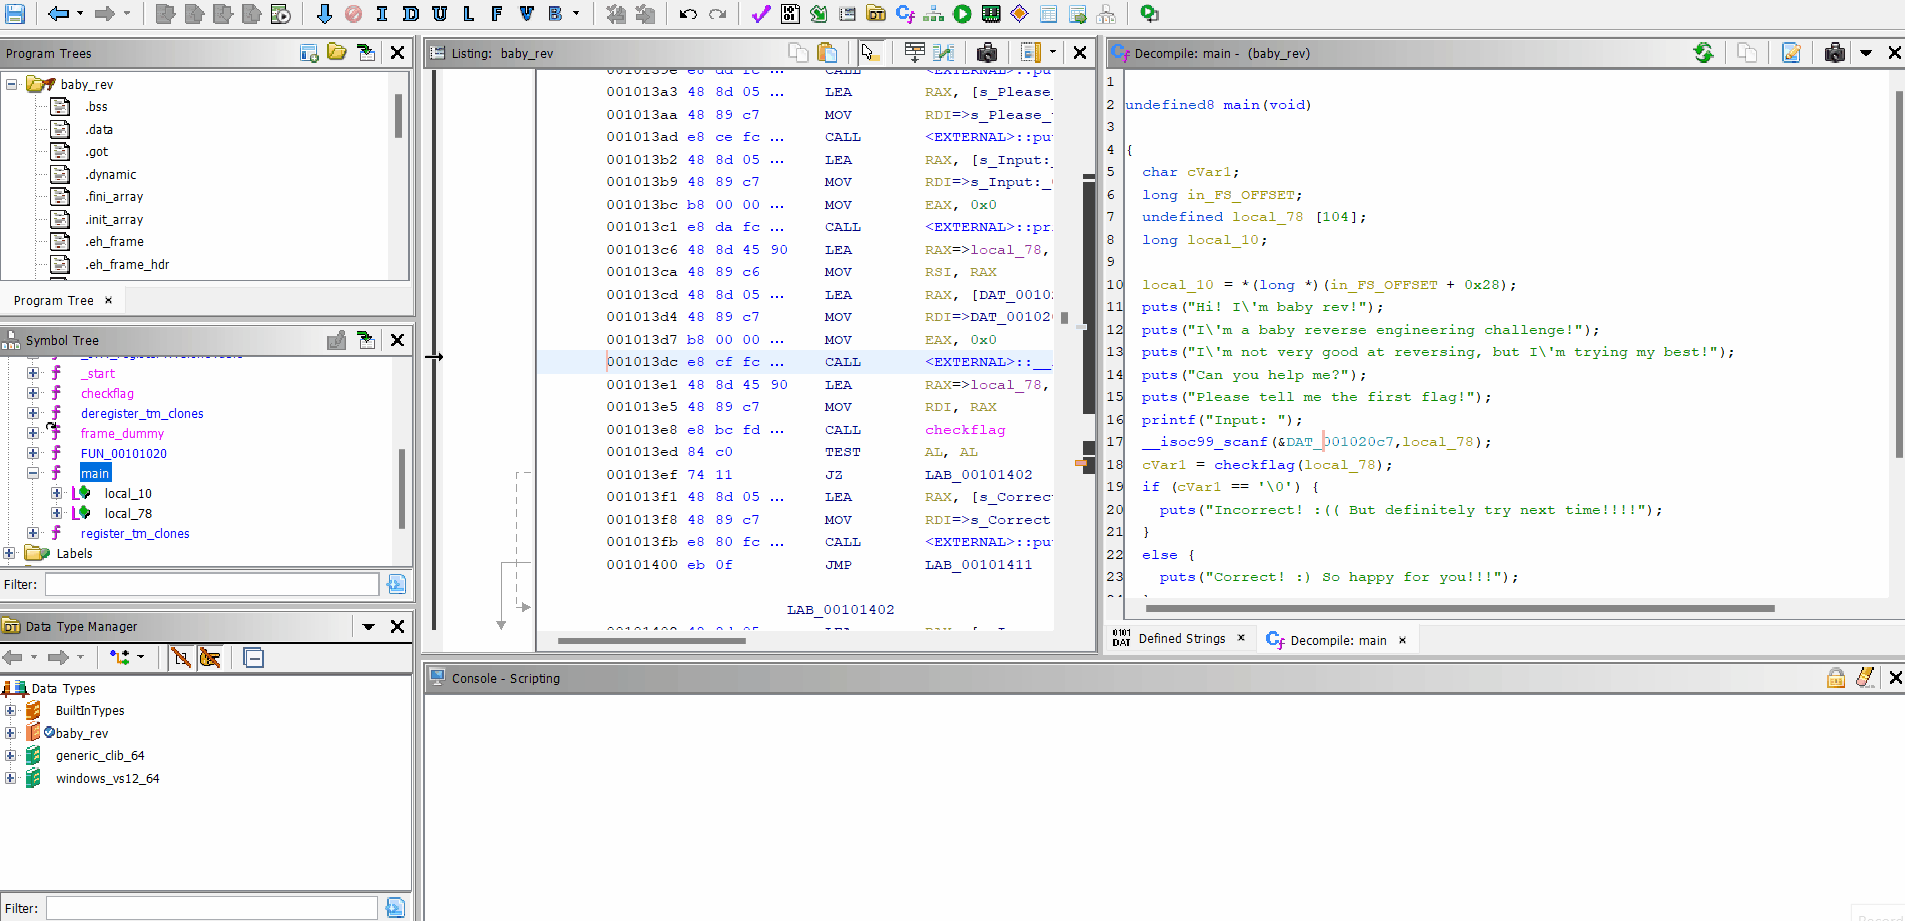Collapse the baby_rev node in Program Trees
The image size is (1905, 921).
(x=13, y=84)
